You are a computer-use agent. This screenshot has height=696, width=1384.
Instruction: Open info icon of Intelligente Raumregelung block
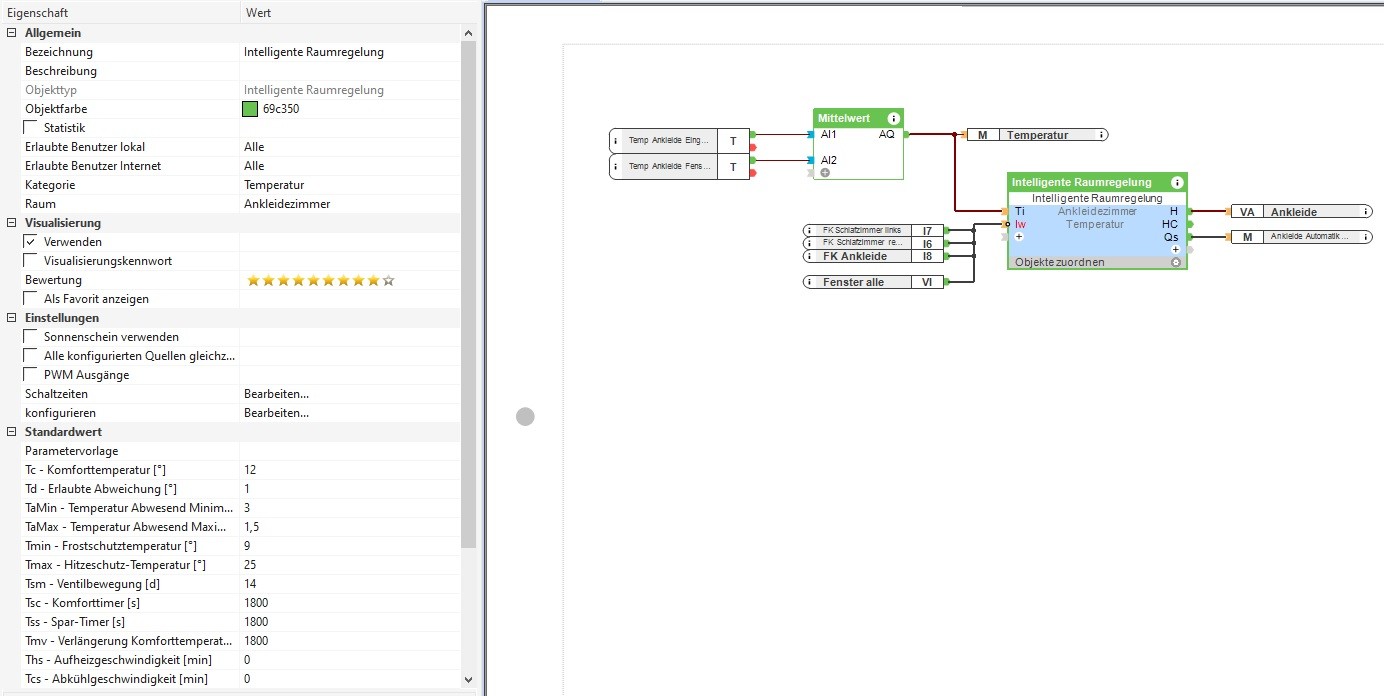tap(1177, 183)
